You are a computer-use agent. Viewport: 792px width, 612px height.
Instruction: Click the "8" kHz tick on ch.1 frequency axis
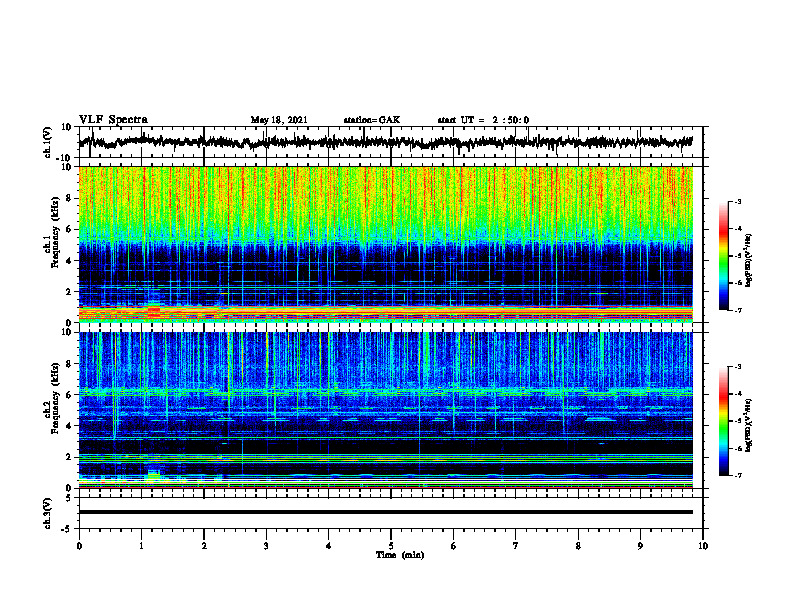pyautogui.click(x=69, y=198)
